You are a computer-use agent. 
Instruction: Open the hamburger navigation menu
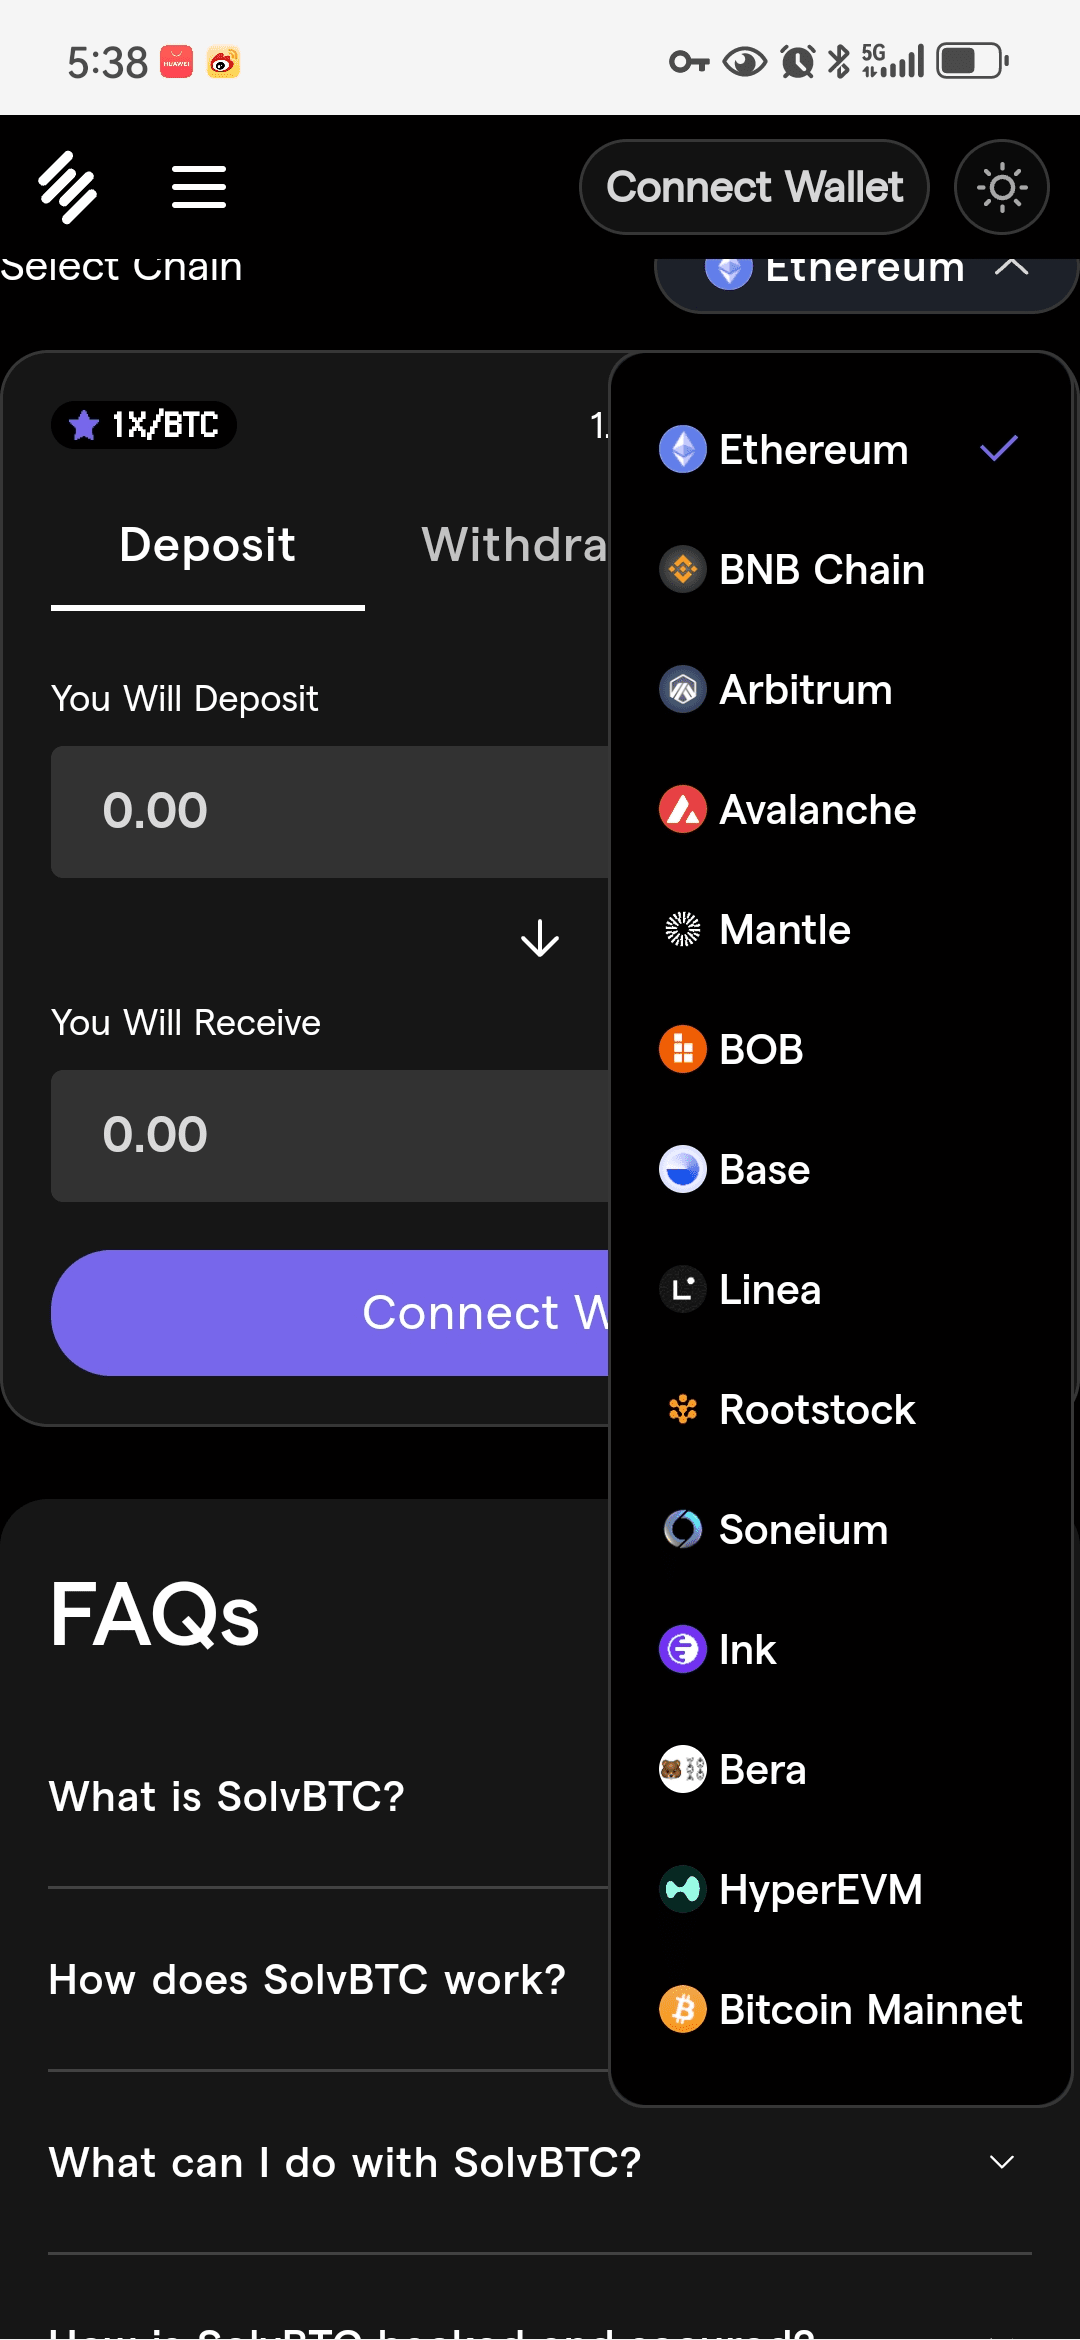[199, 187]
